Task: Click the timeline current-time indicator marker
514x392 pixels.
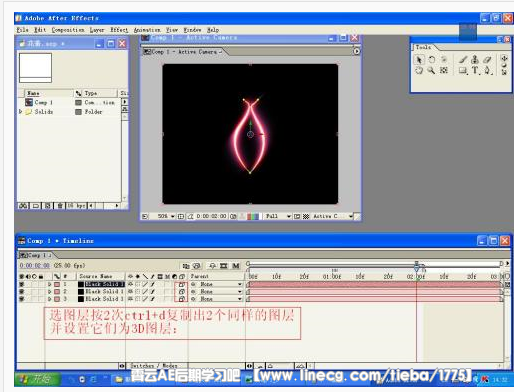Action: [x=417, y=267]
